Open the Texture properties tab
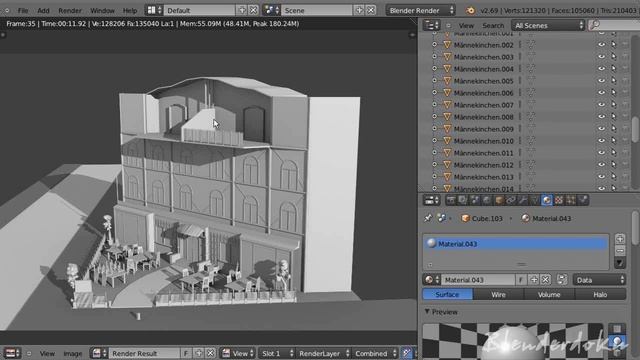 click(559, 200)
